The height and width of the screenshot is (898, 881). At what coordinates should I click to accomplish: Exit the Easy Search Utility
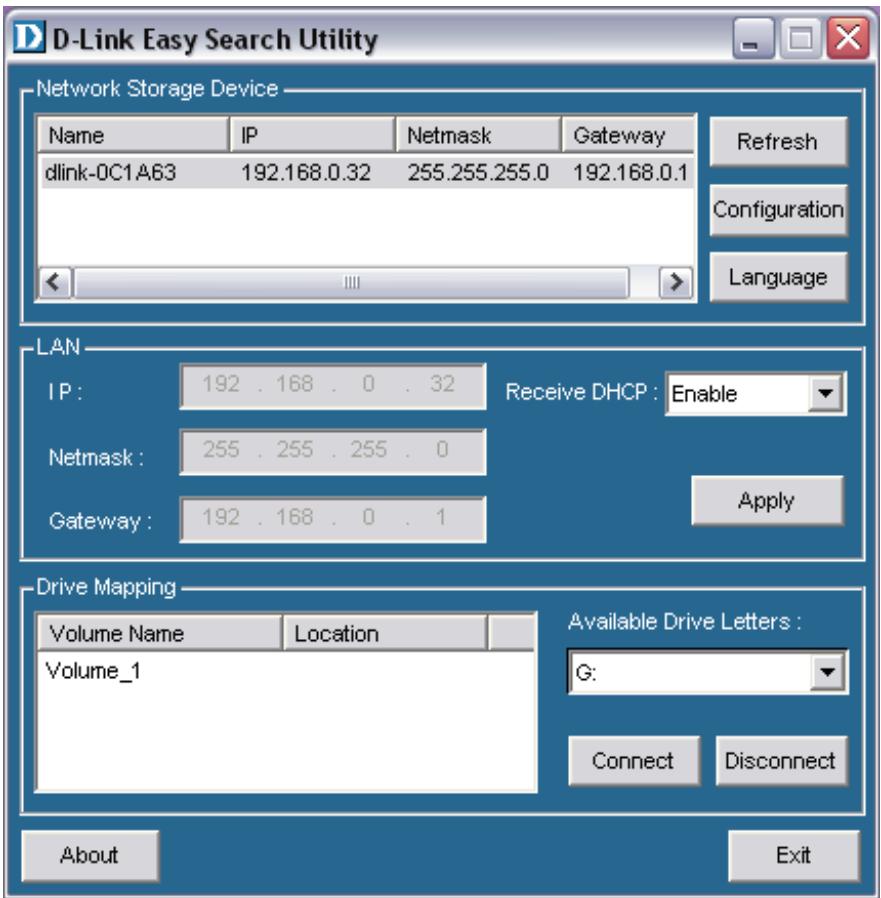pyautogui.click(x=793, y=856)
